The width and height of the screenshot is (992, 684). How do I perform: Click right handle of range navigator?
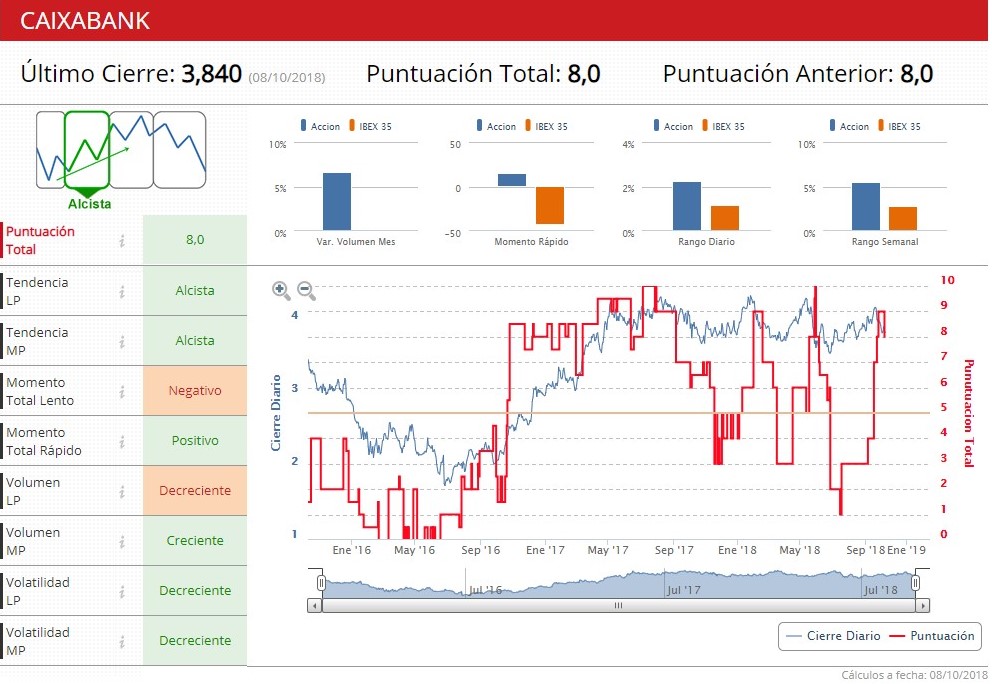point(915,583)
